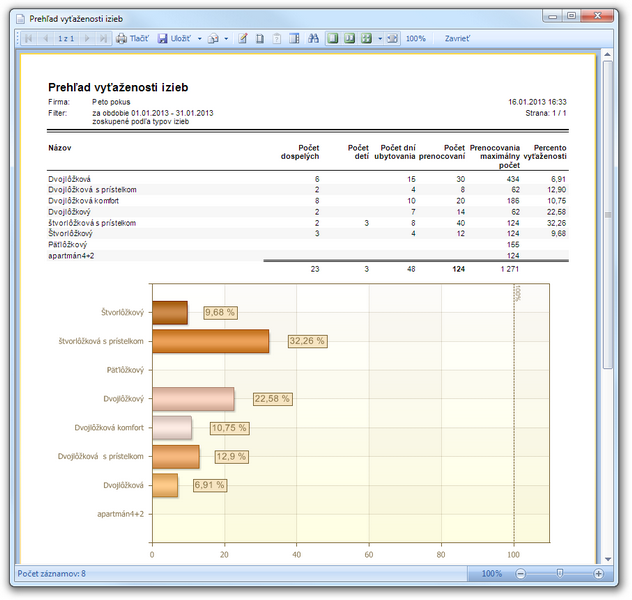The width and height of the screenshot is (632, 600).
Task: Toggle the thumbnails panel icon
Action: pos(295,39)
